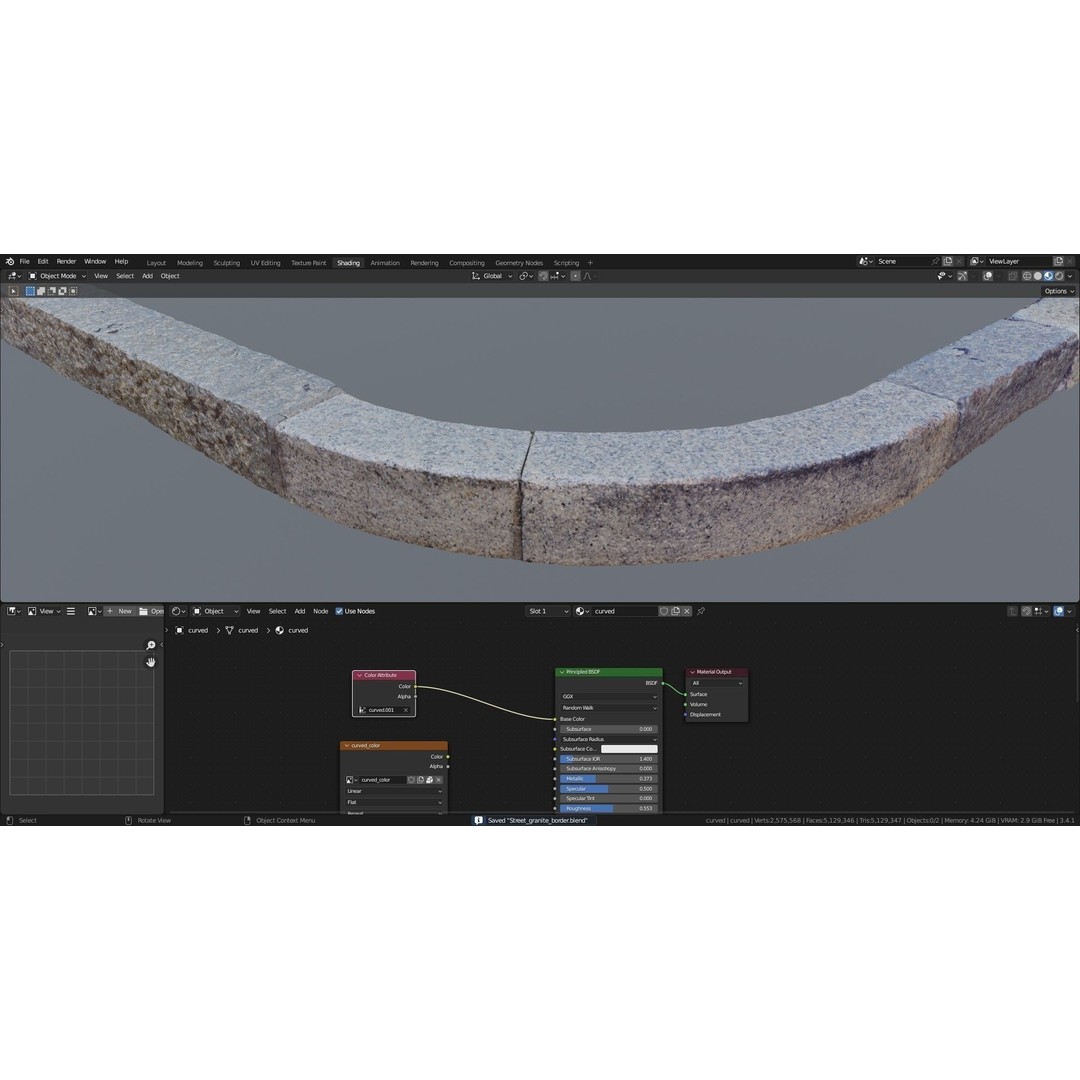
Task: Open the File menu
Action: pyautogui.click(x=25, y=262)
